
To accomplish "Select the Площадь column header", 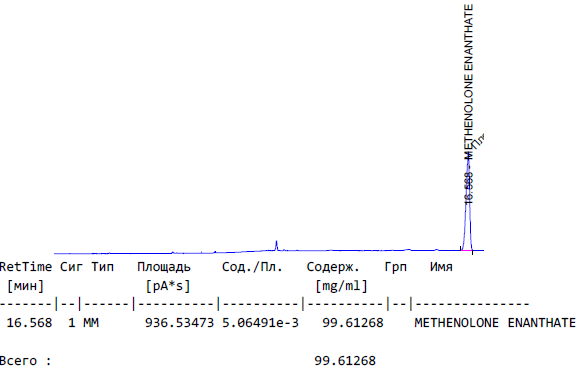I will [164, 267].
